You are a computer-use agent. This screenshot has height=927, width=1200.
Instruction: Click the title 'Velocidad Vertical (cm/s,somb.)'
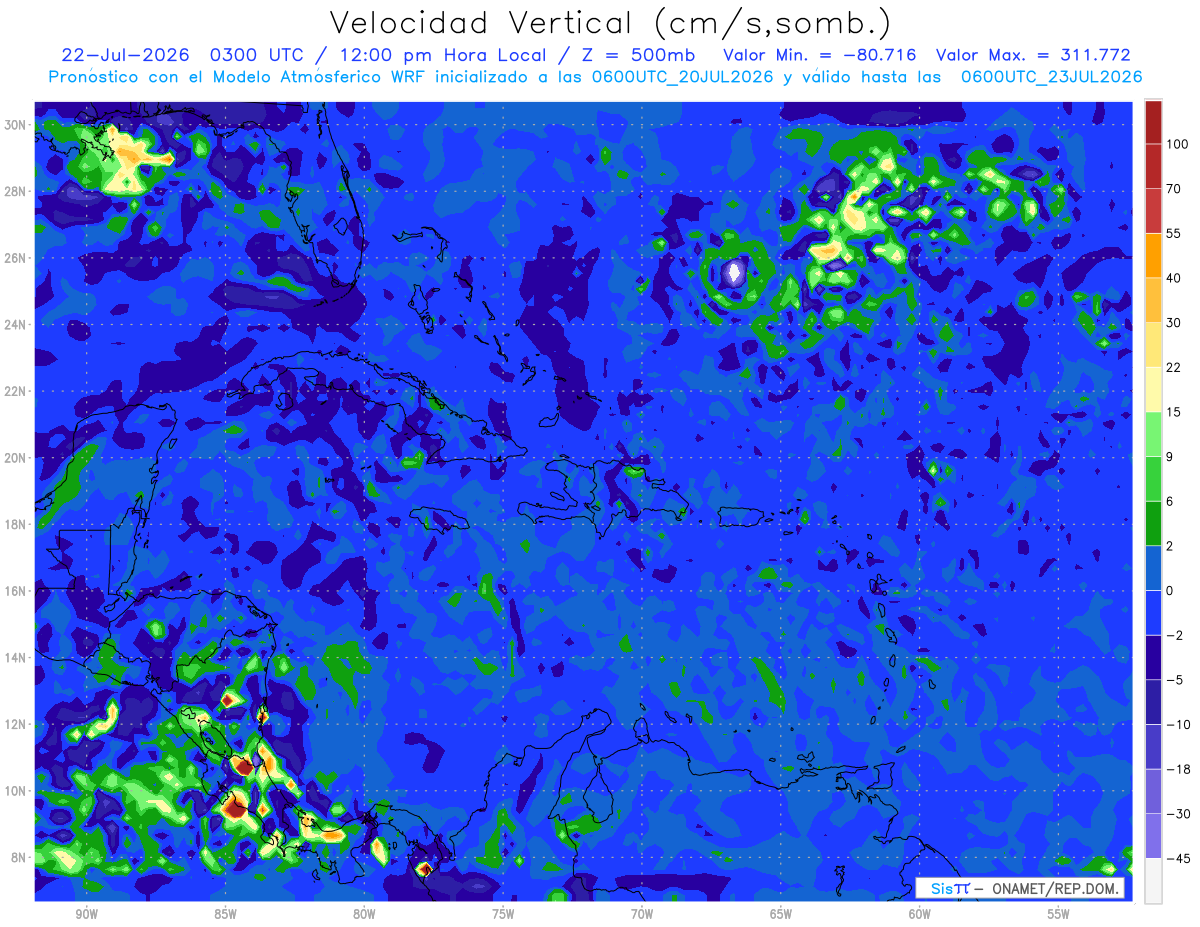pyautogui.click(x=610, y=24)
